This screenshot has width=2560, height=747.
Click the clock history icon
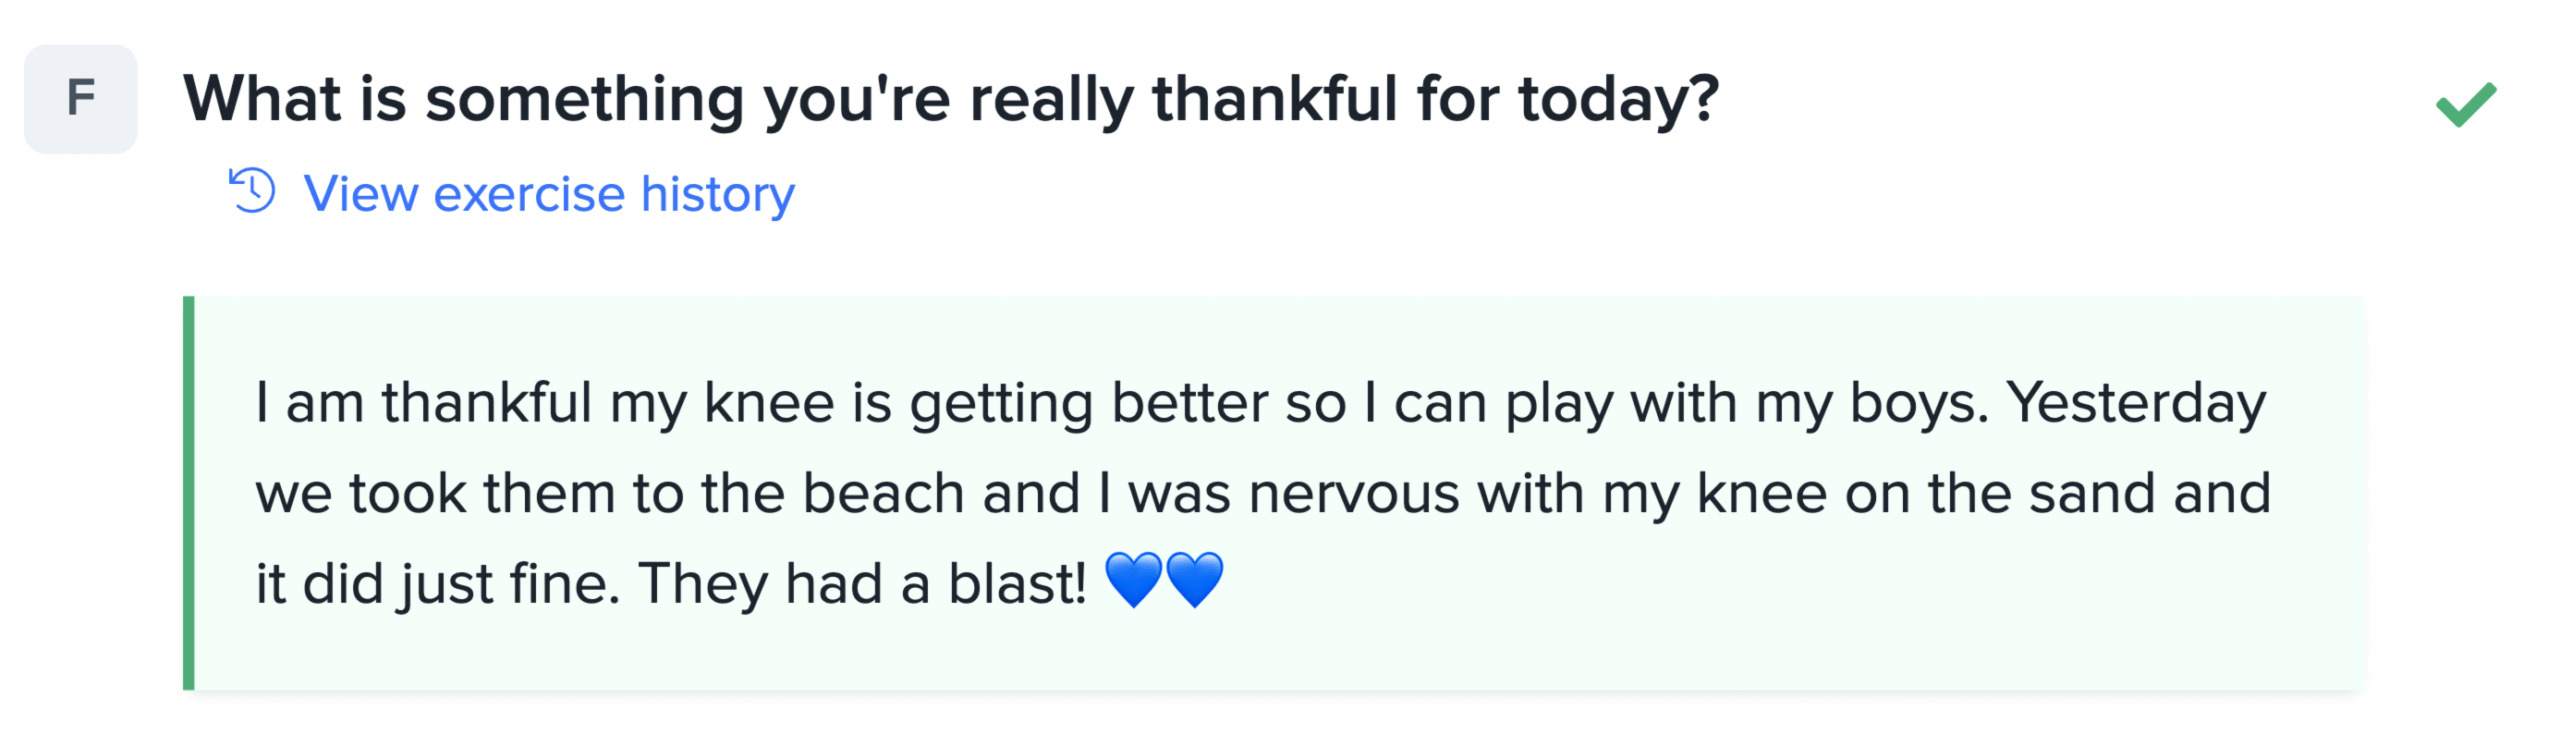click(252, 190)
